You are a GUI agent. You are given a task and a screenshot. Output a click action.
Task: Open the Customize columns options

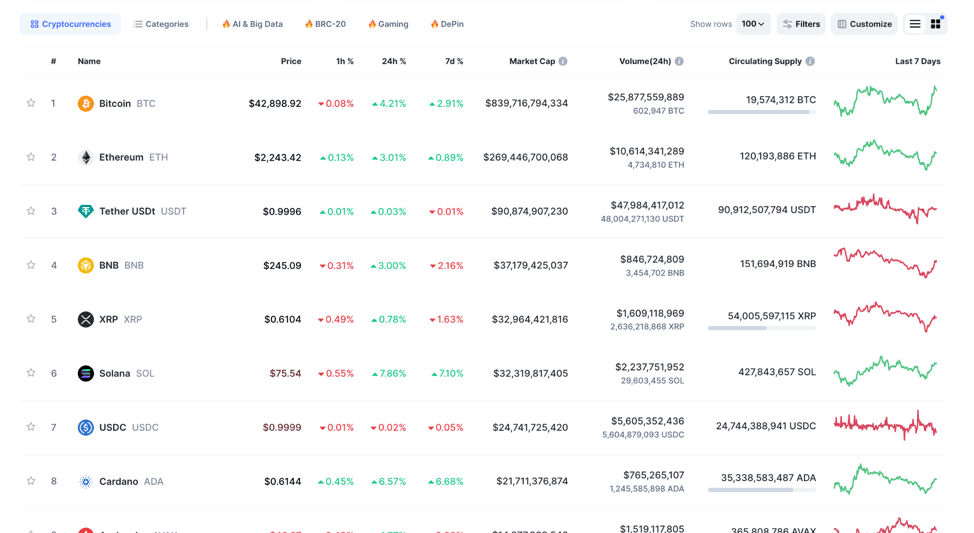click(864, 24)
